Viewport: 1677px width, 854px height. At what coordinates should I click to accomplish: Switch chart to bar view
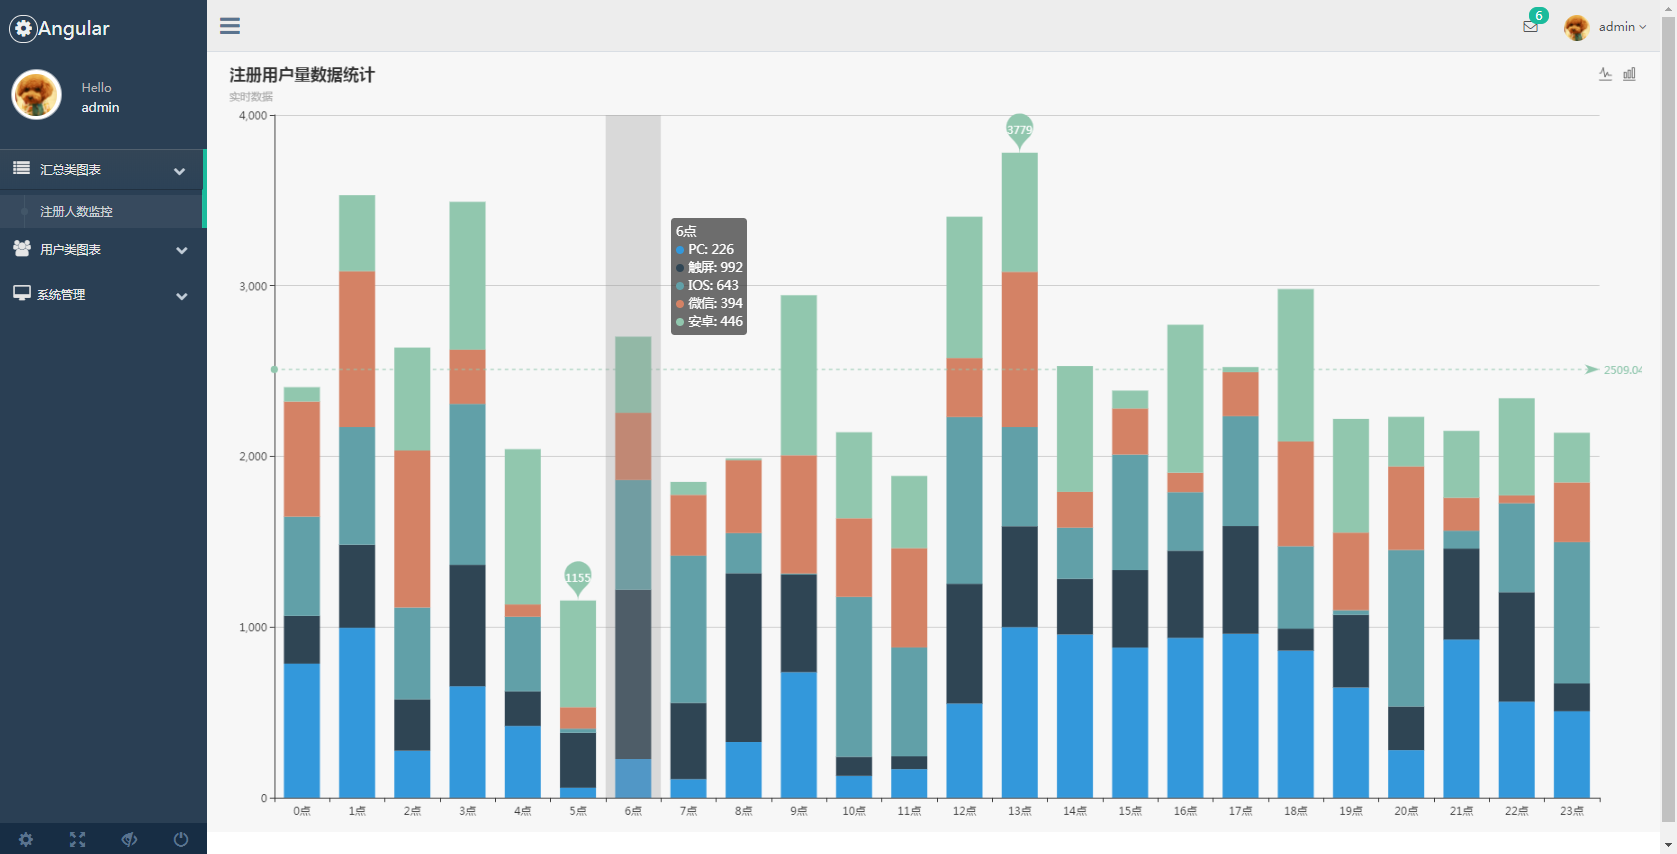tap(1629, 74)
